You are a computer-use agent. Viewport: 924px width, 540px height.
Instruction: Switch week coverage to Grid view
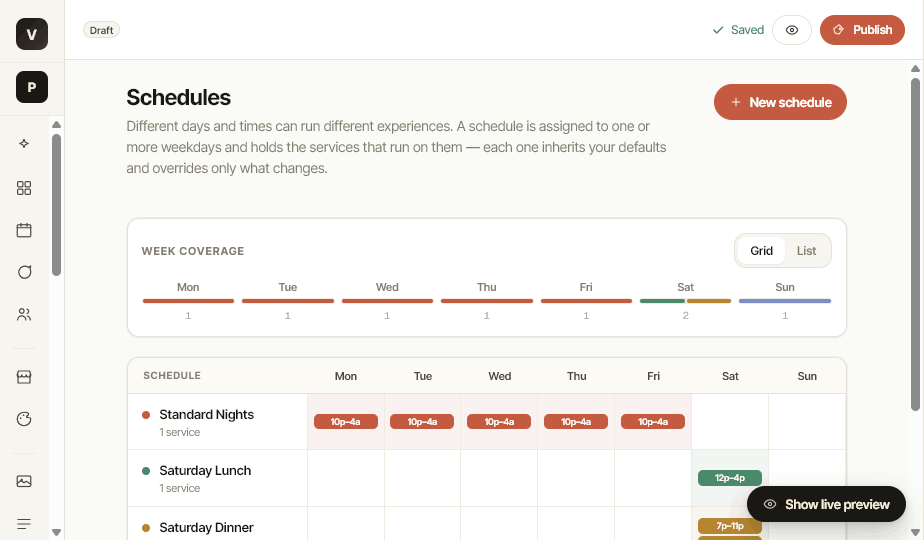(x=761, y=251)
